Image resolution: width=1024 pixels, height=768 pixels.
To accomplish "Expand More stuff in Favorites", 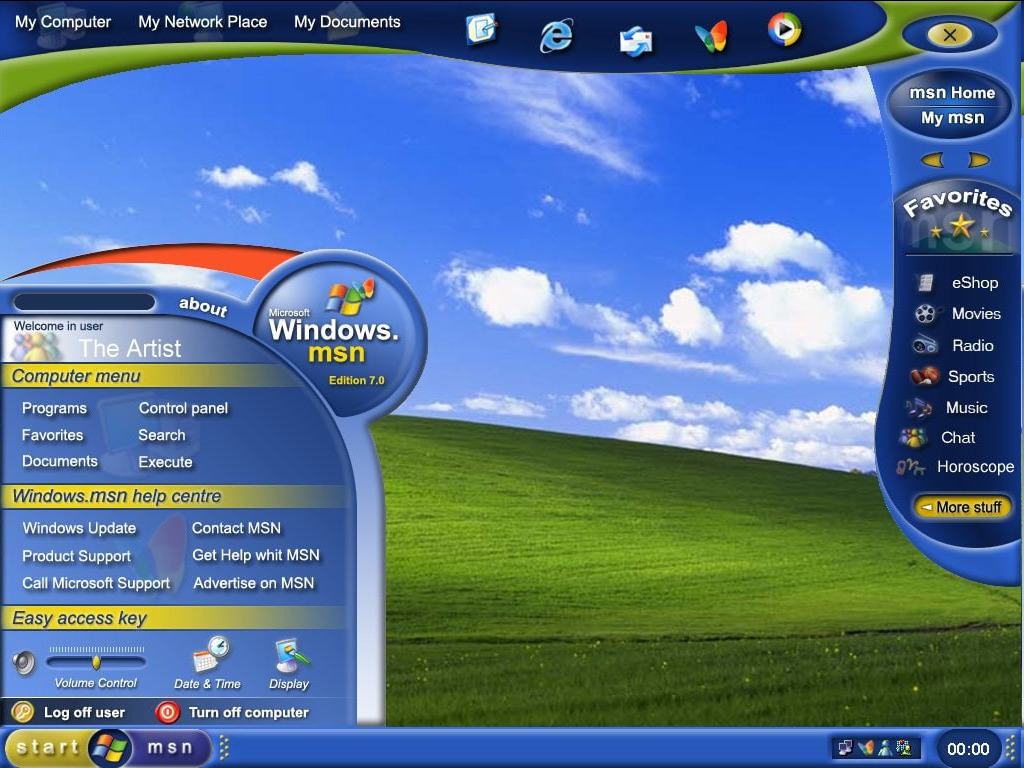I will click(x=961, y=507).
